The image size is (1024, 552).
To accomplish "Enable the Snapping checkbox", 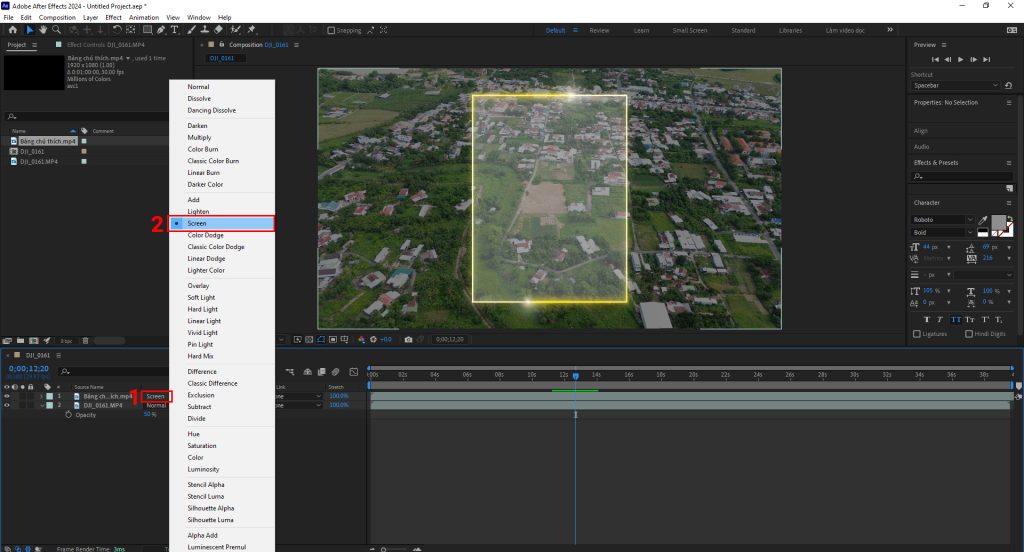I will [331, 31].
